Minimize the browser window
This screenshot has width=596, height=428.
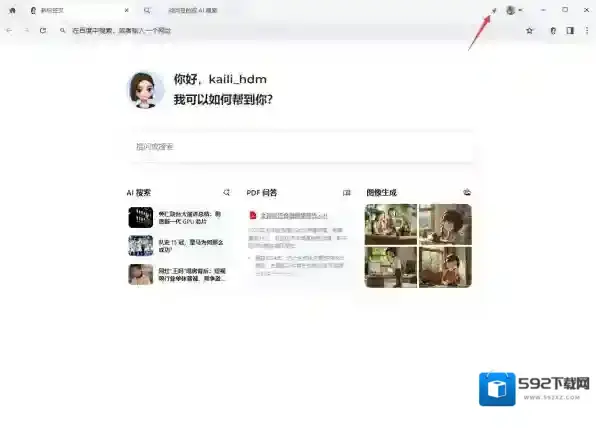point(544,10)
